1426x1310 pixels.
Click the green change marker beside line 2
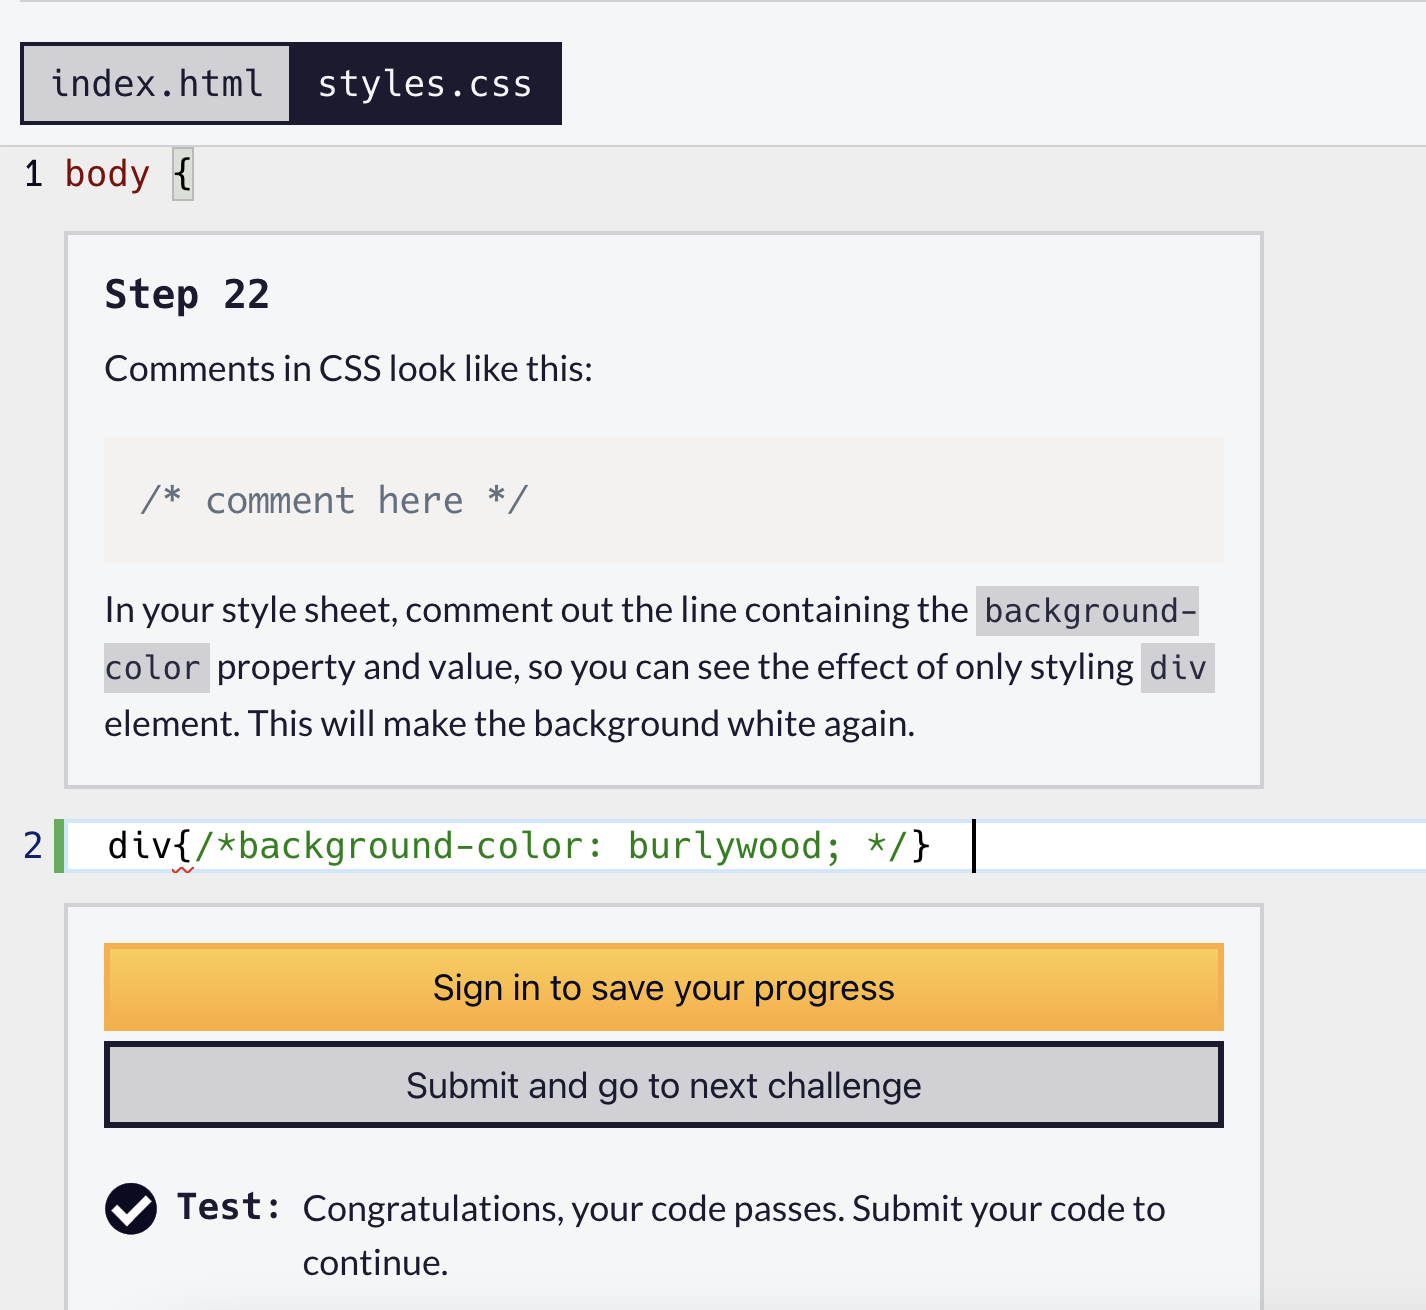(x=62, y=846)
